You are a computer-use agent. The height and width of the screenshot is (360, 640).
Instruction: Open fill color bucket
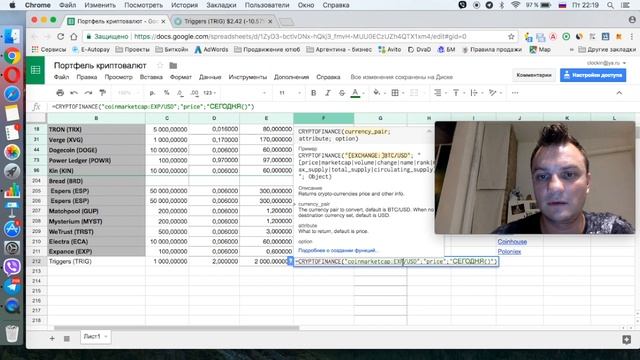pos(378,93)
